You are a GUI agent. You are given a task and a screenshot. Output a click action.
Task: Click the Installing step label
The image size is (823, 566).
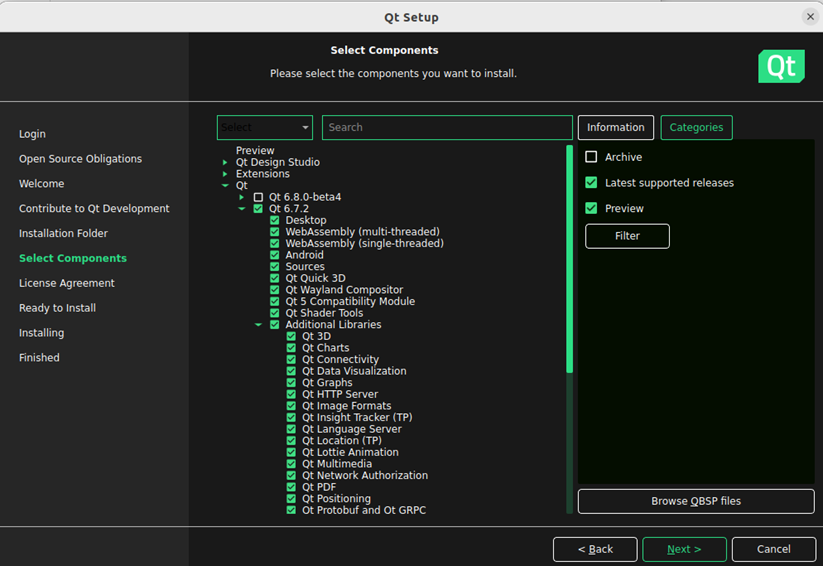pyautogui.click(x=41, y=333)
